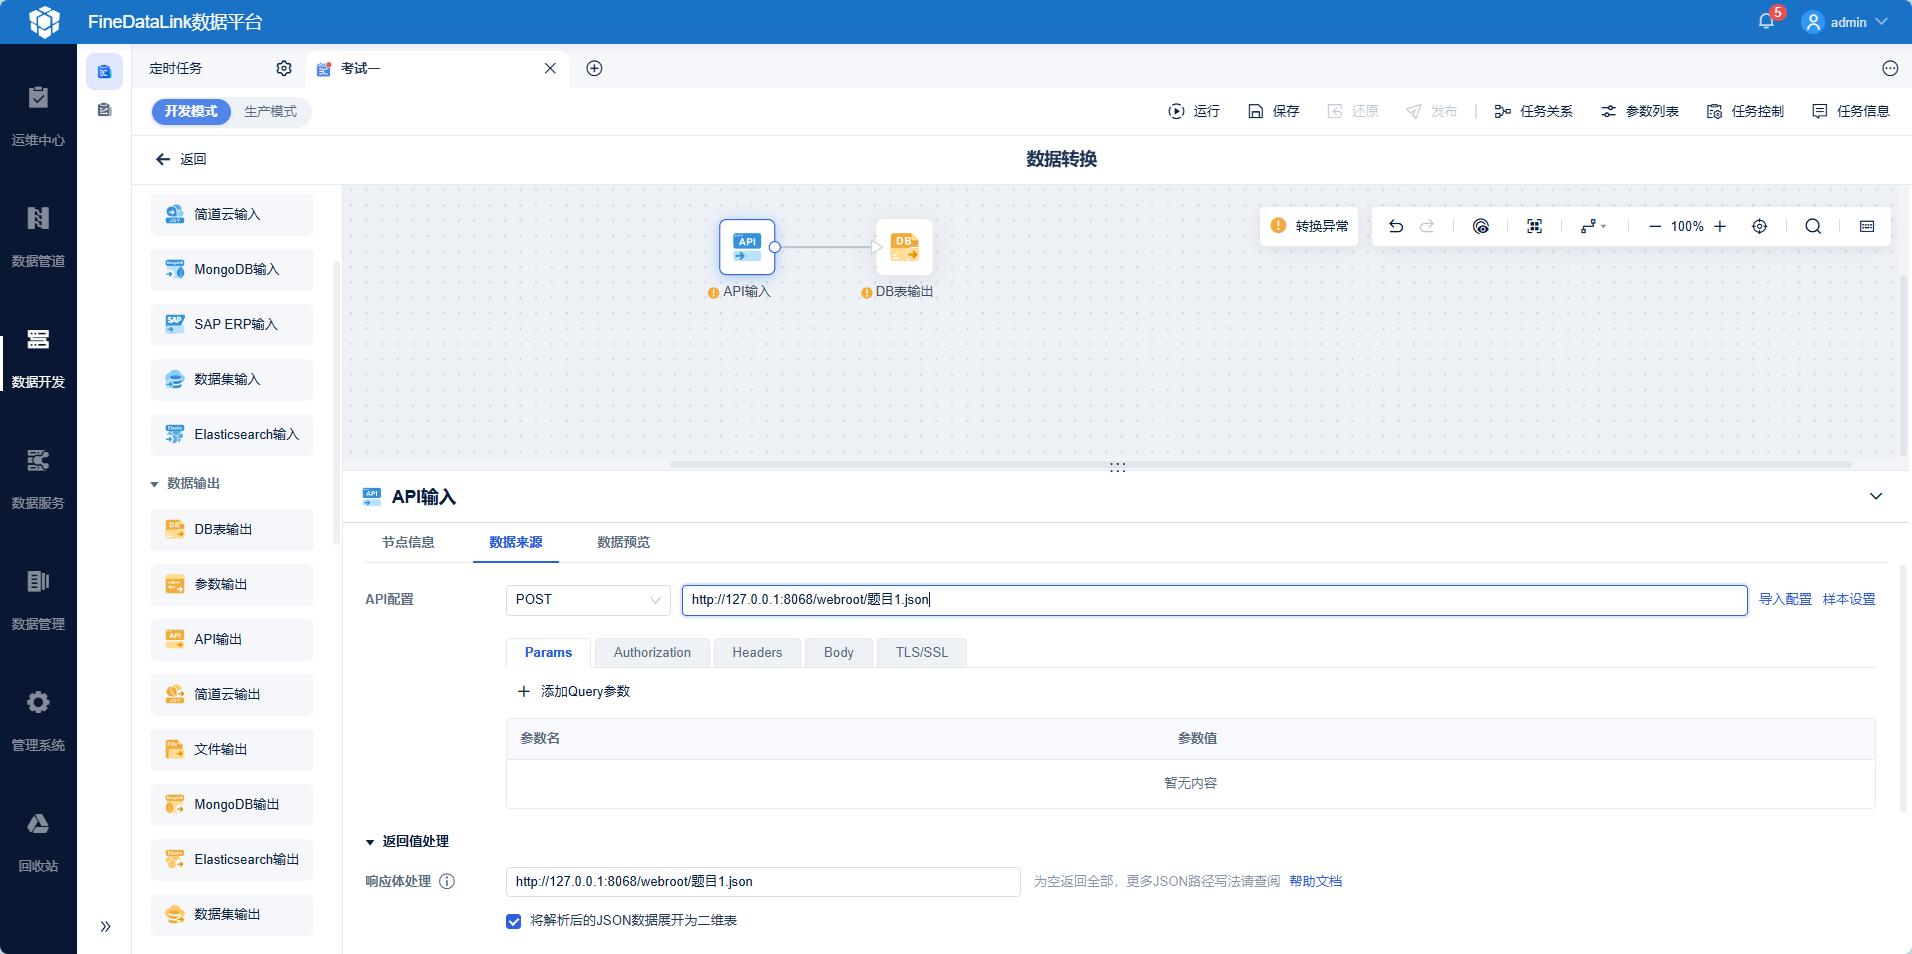Collapse the 数据输出 tree section
The width and height of the screenshot is (1912, 954).
[155, 484]
